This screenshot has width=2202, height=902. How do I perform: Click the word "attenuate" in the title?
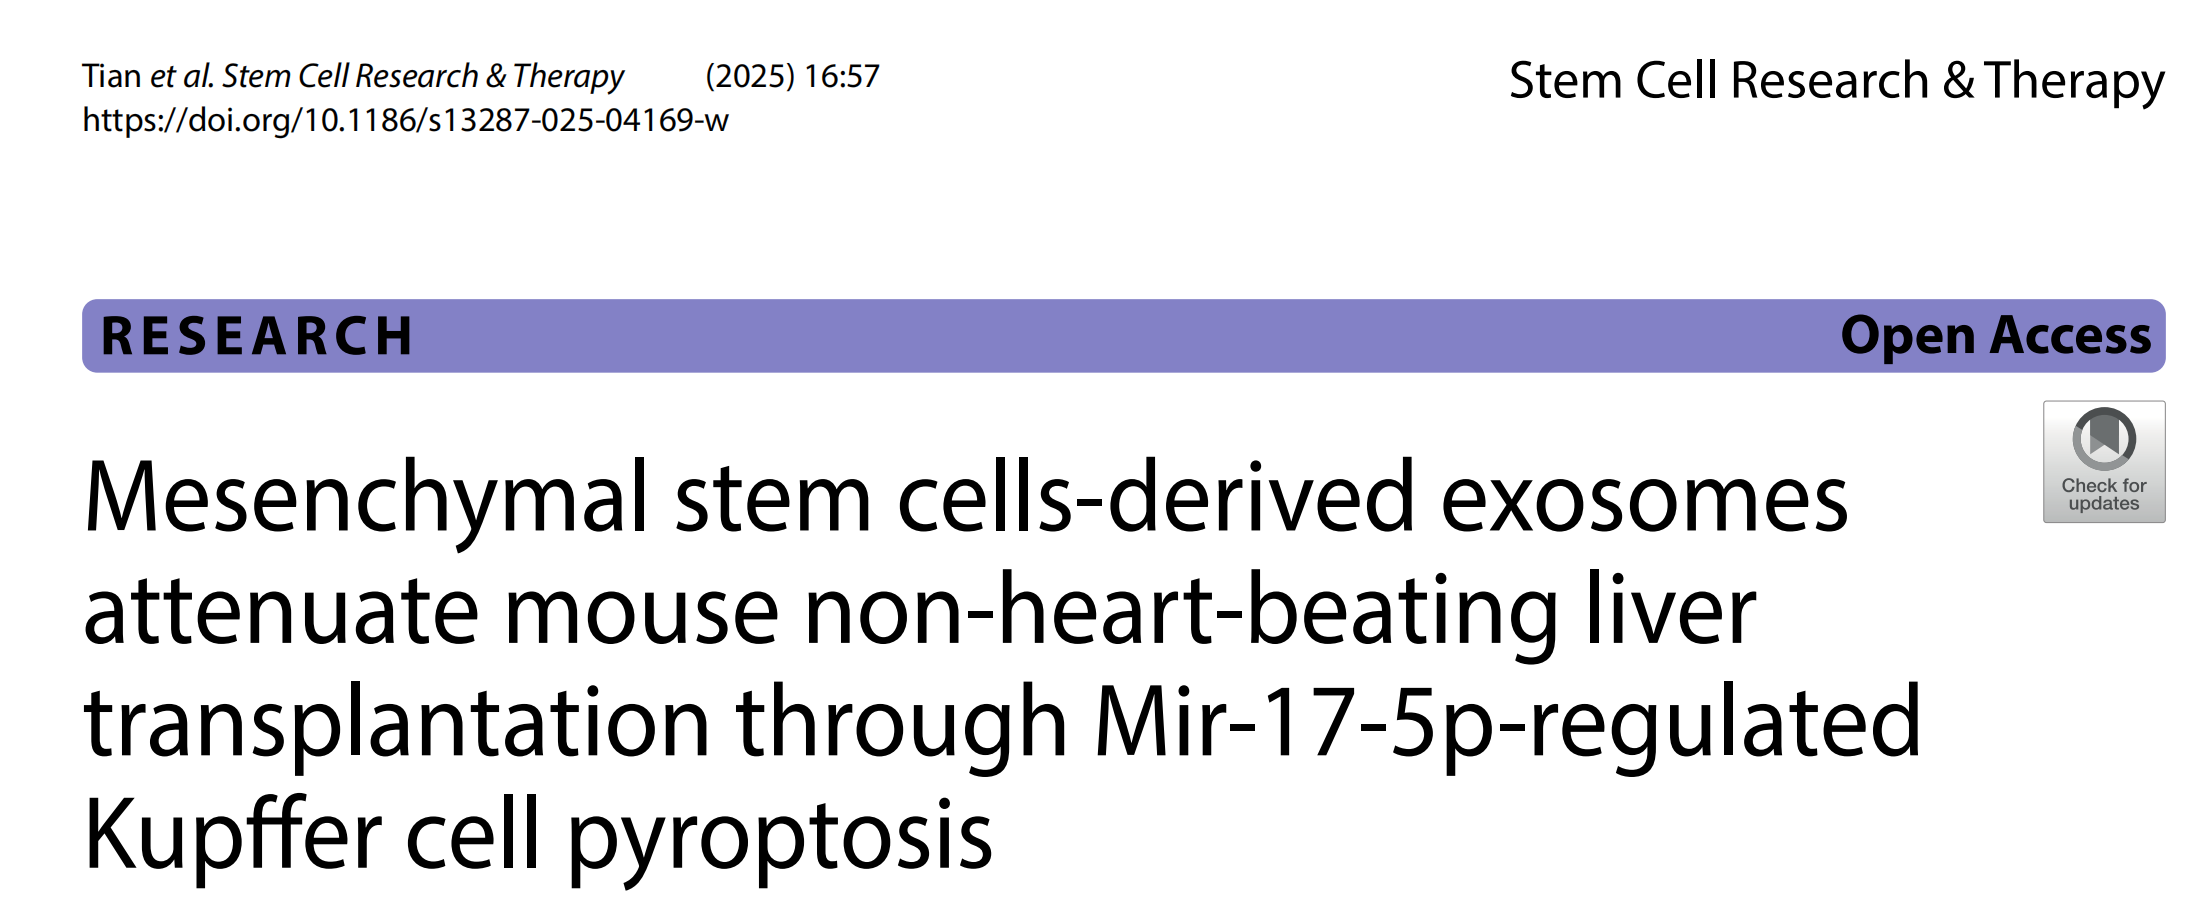click(281, 610)
